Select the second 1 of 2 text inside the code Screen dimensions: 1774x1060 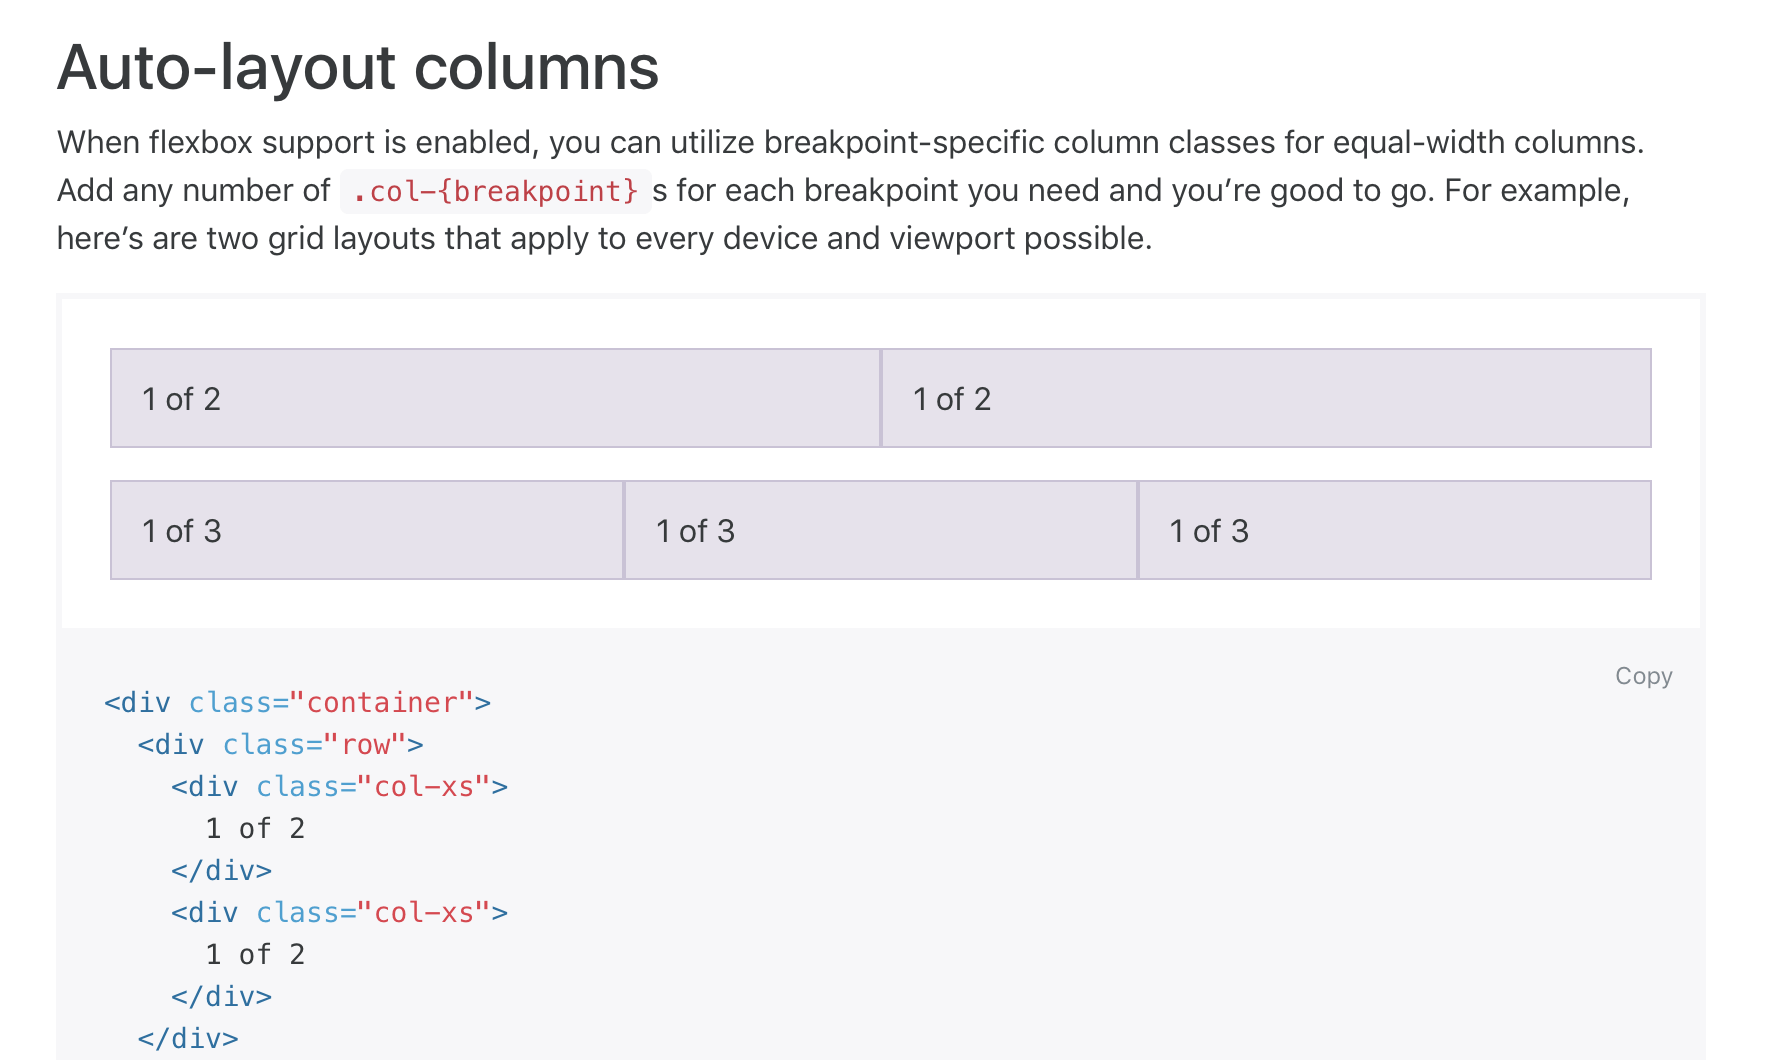click(255, 954)
